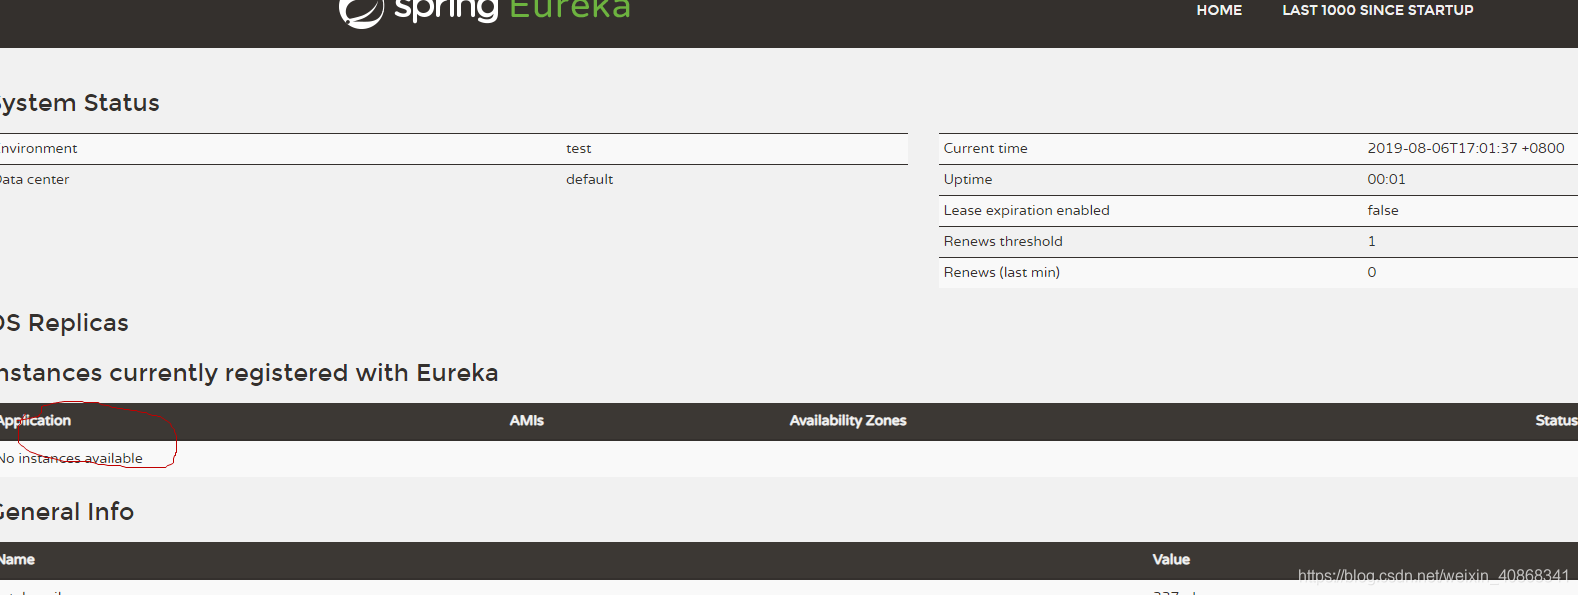Click the Renews (last min) label
The image size is (1578, 595).
coord(1001,272)
